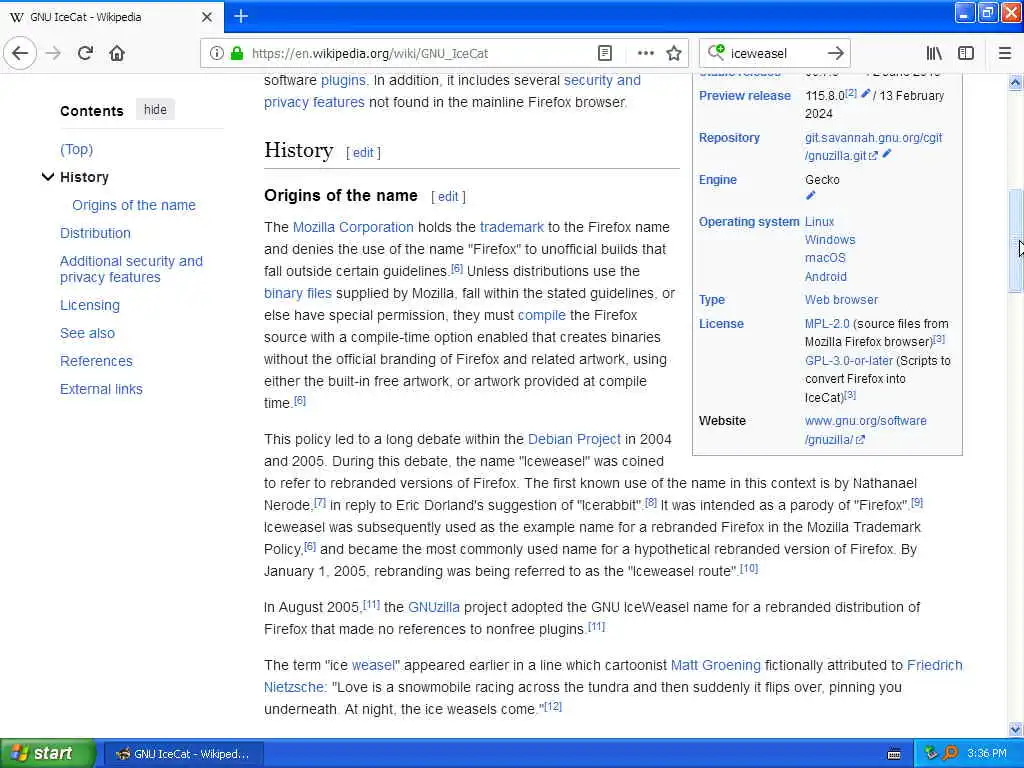
Task: Open the compile link
Action: 541,315
